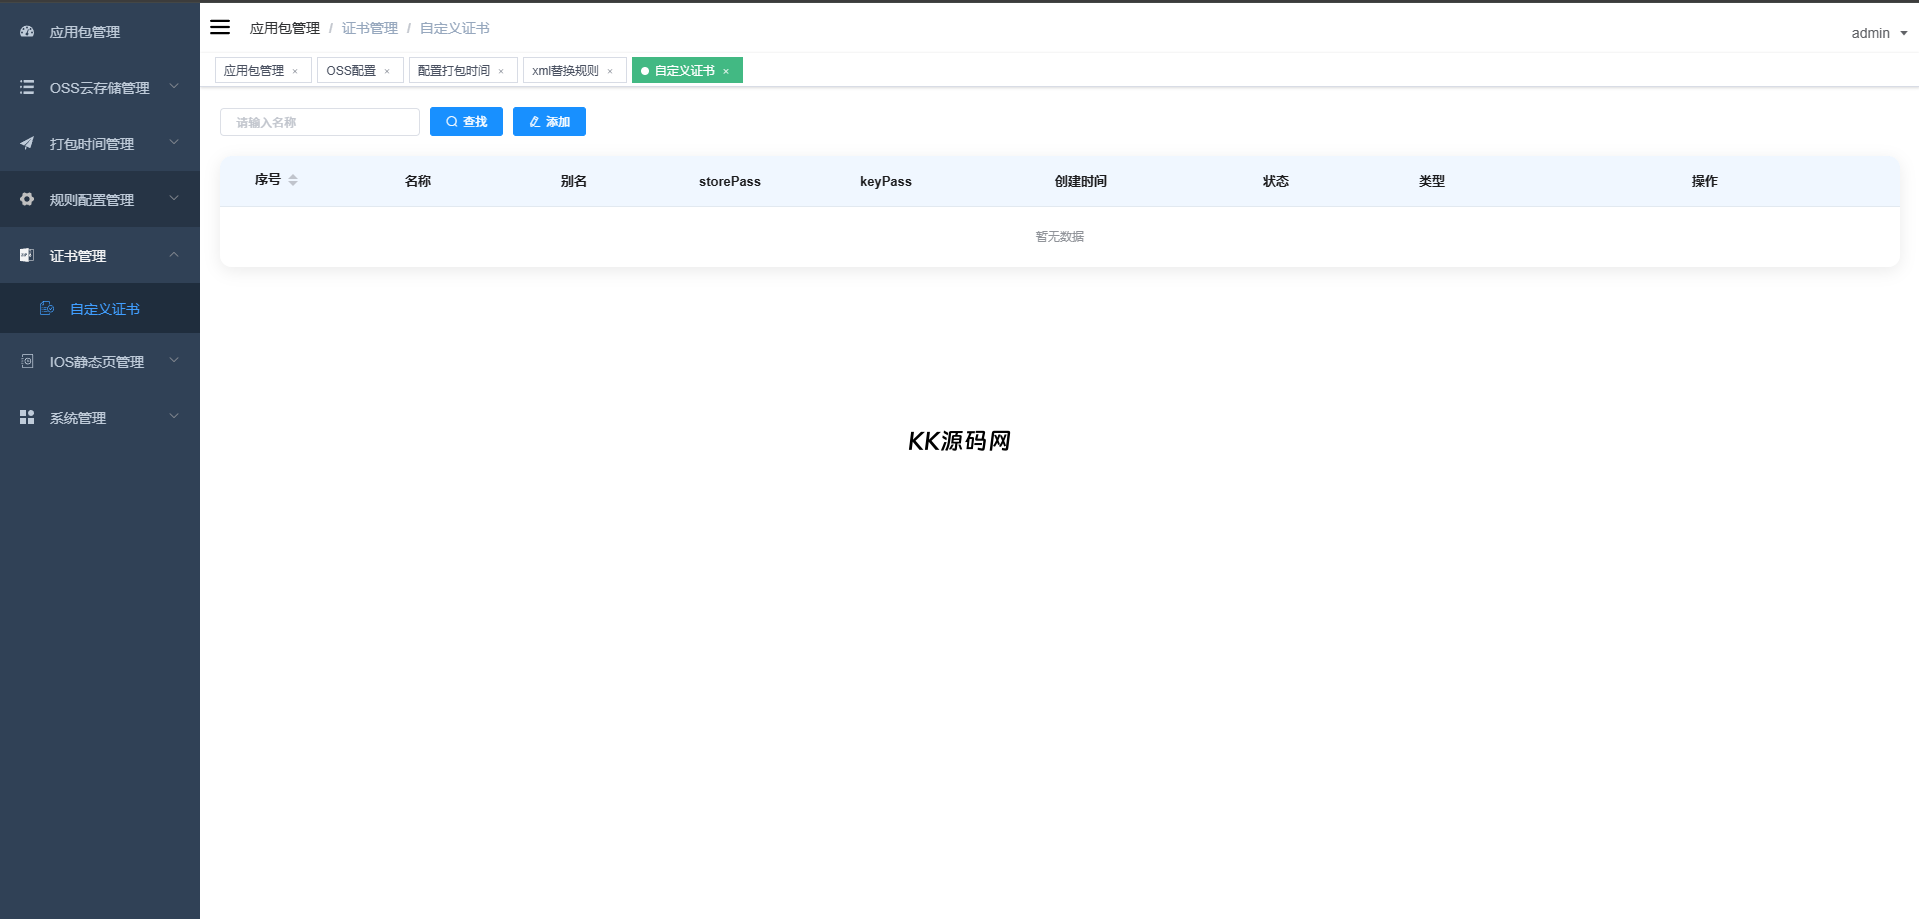Click the hamburger menu collapse icon
This screenshot has height=919, width=1919.
[x=220, y=27]
